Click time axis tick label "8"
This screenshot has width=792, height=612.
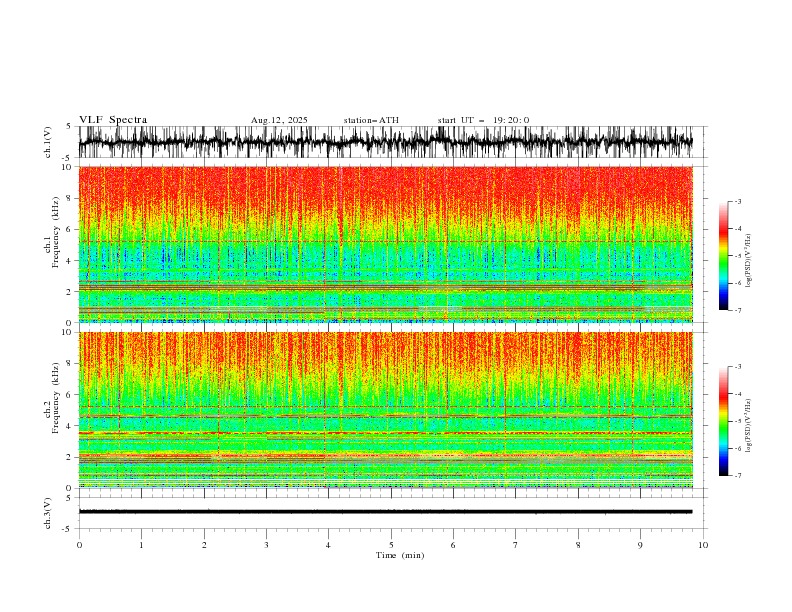578,545
